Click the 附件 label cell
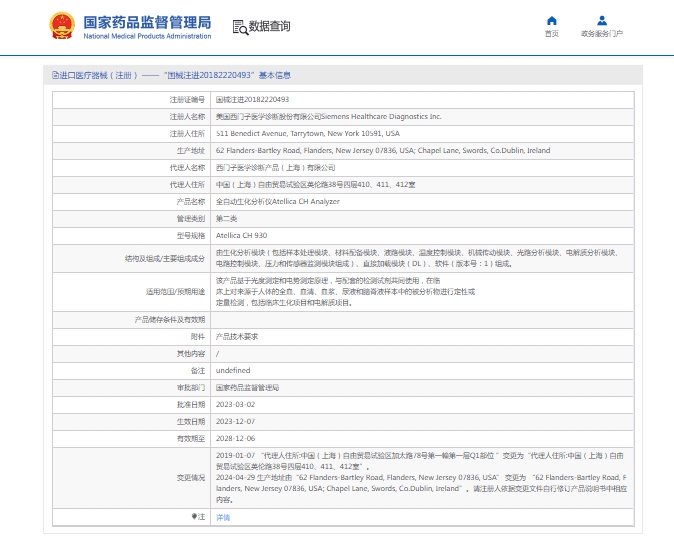 tap(132, 337)
